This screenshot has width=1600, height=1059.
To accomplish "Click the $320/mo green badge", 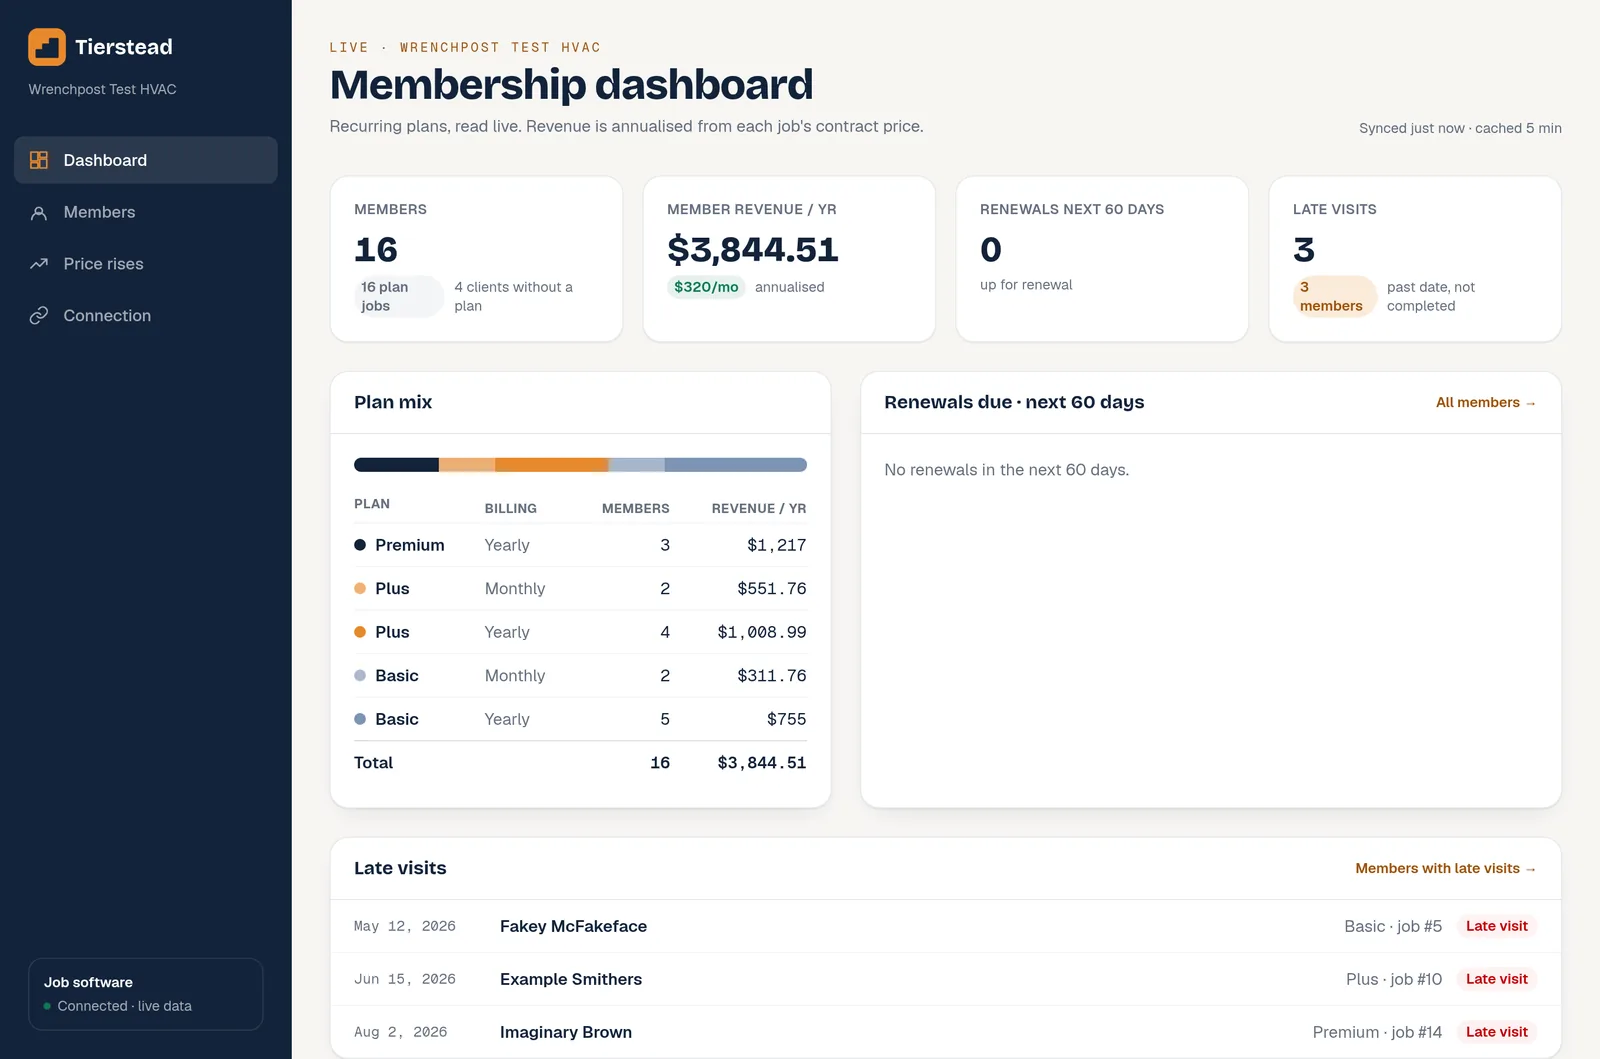I will click(x=706, y=287).
